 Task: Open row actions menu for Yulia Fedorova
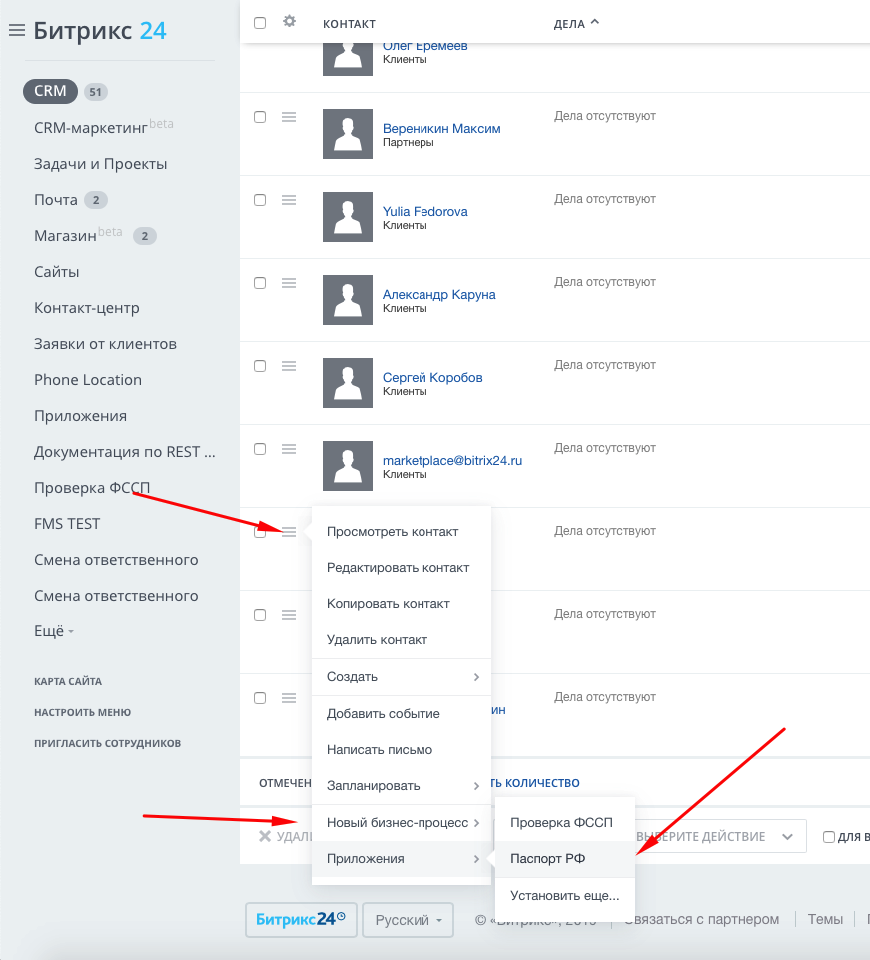click(x=289, y=200)
